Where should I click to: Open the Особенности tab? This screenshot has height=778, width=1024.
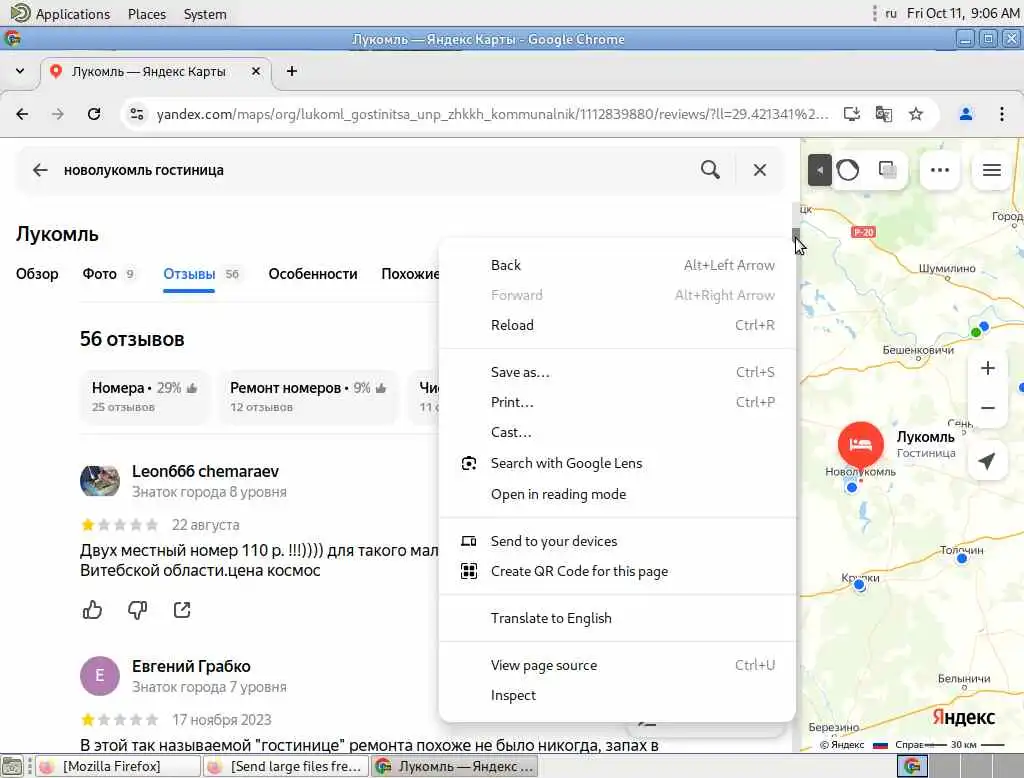coord(313,274)
